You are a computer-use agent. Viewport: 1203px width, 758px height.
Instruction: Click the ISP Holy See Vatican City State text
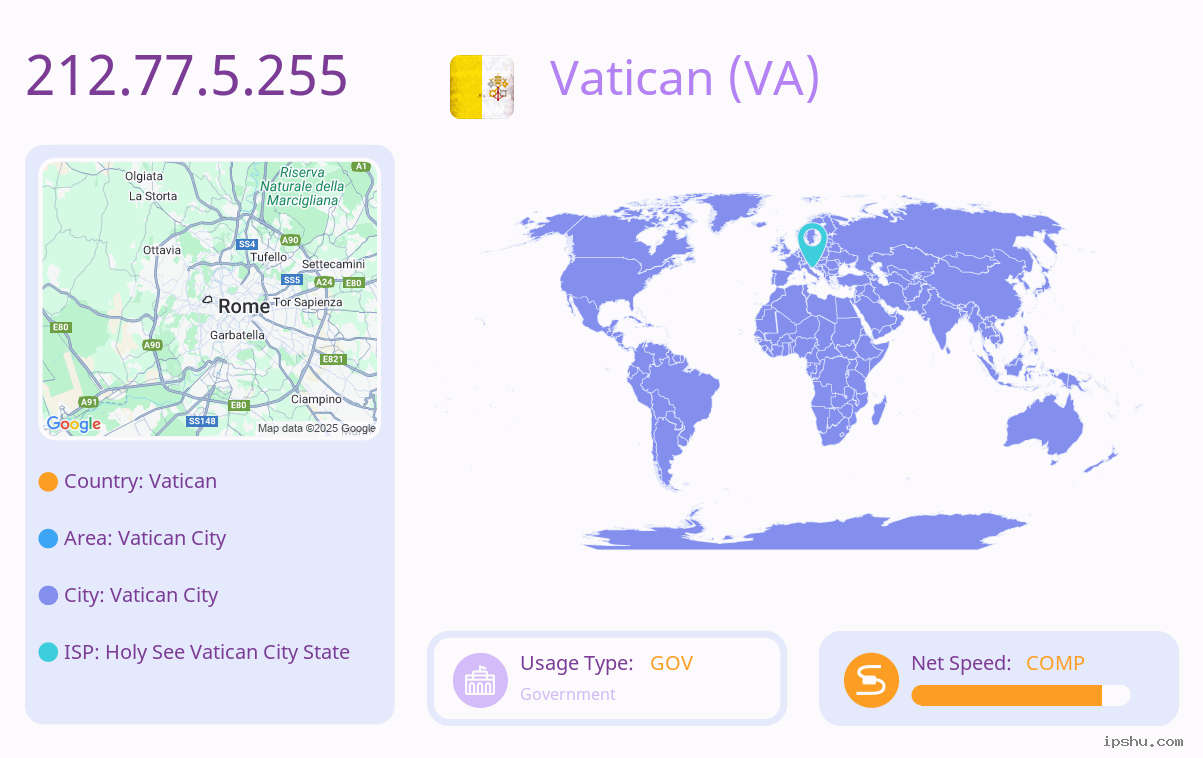207,652
